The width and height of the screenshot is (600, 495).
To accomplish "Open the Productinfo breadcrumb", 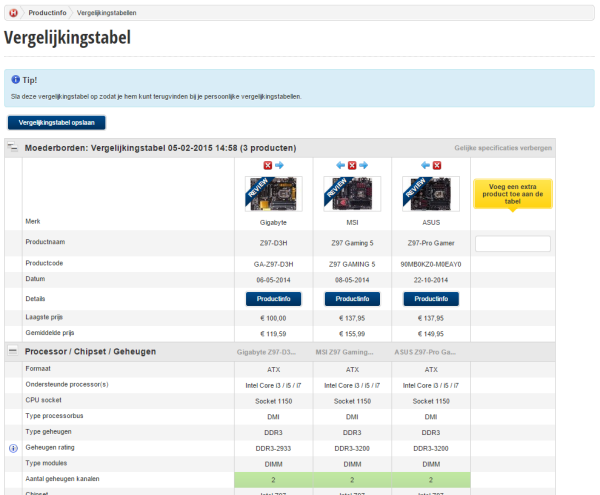I will (47, 13).
